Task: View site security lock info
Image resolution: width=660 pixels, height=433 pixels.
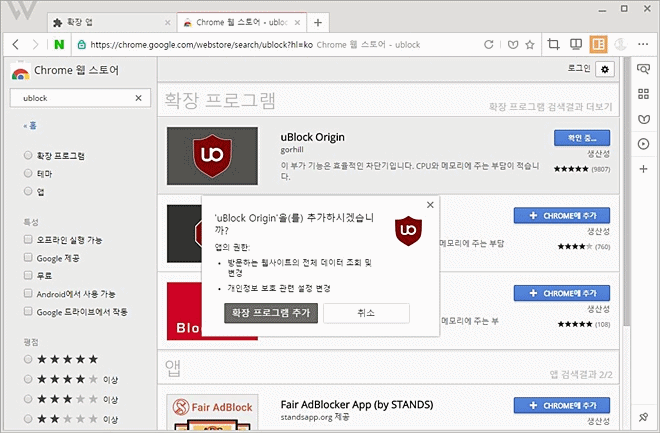Action: [x=82, y=44]
